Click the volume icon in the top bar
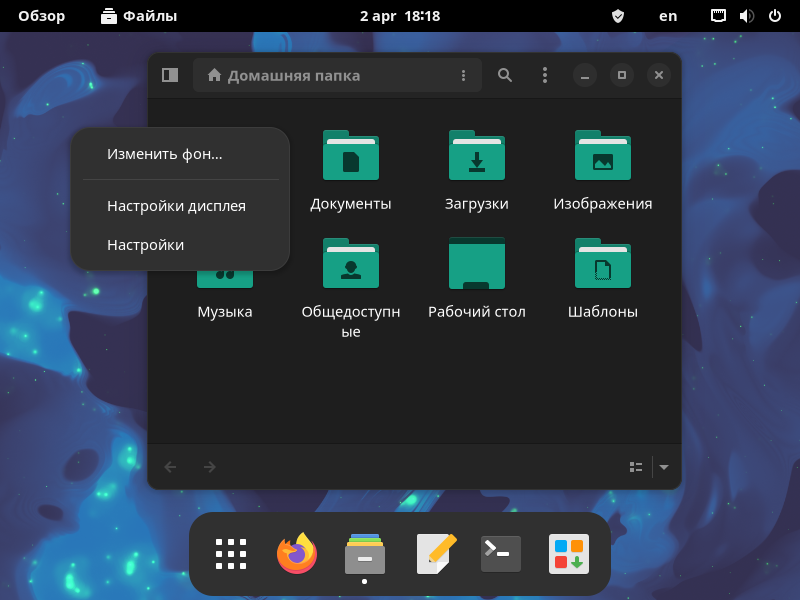Screen dimensions: 800x600 pos(748,16)
